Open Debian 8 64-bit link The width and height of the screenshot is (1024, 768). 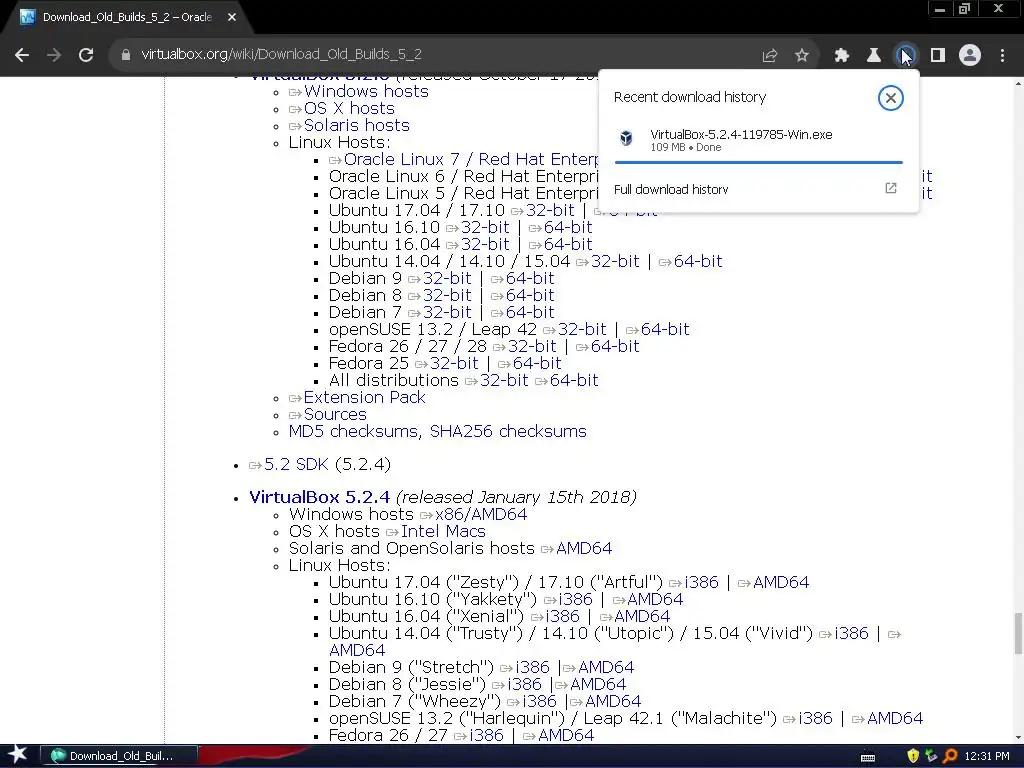coord(530,295)
